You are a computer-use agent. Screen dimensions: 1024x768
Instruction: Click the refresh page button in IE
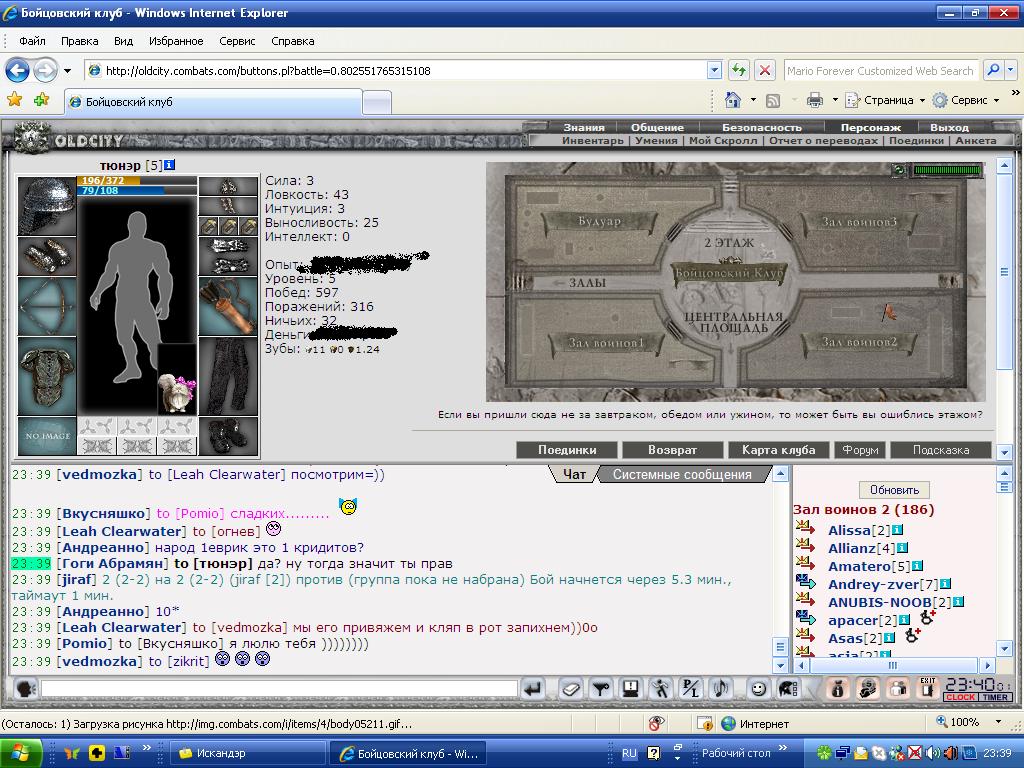(x=739, y=71)
